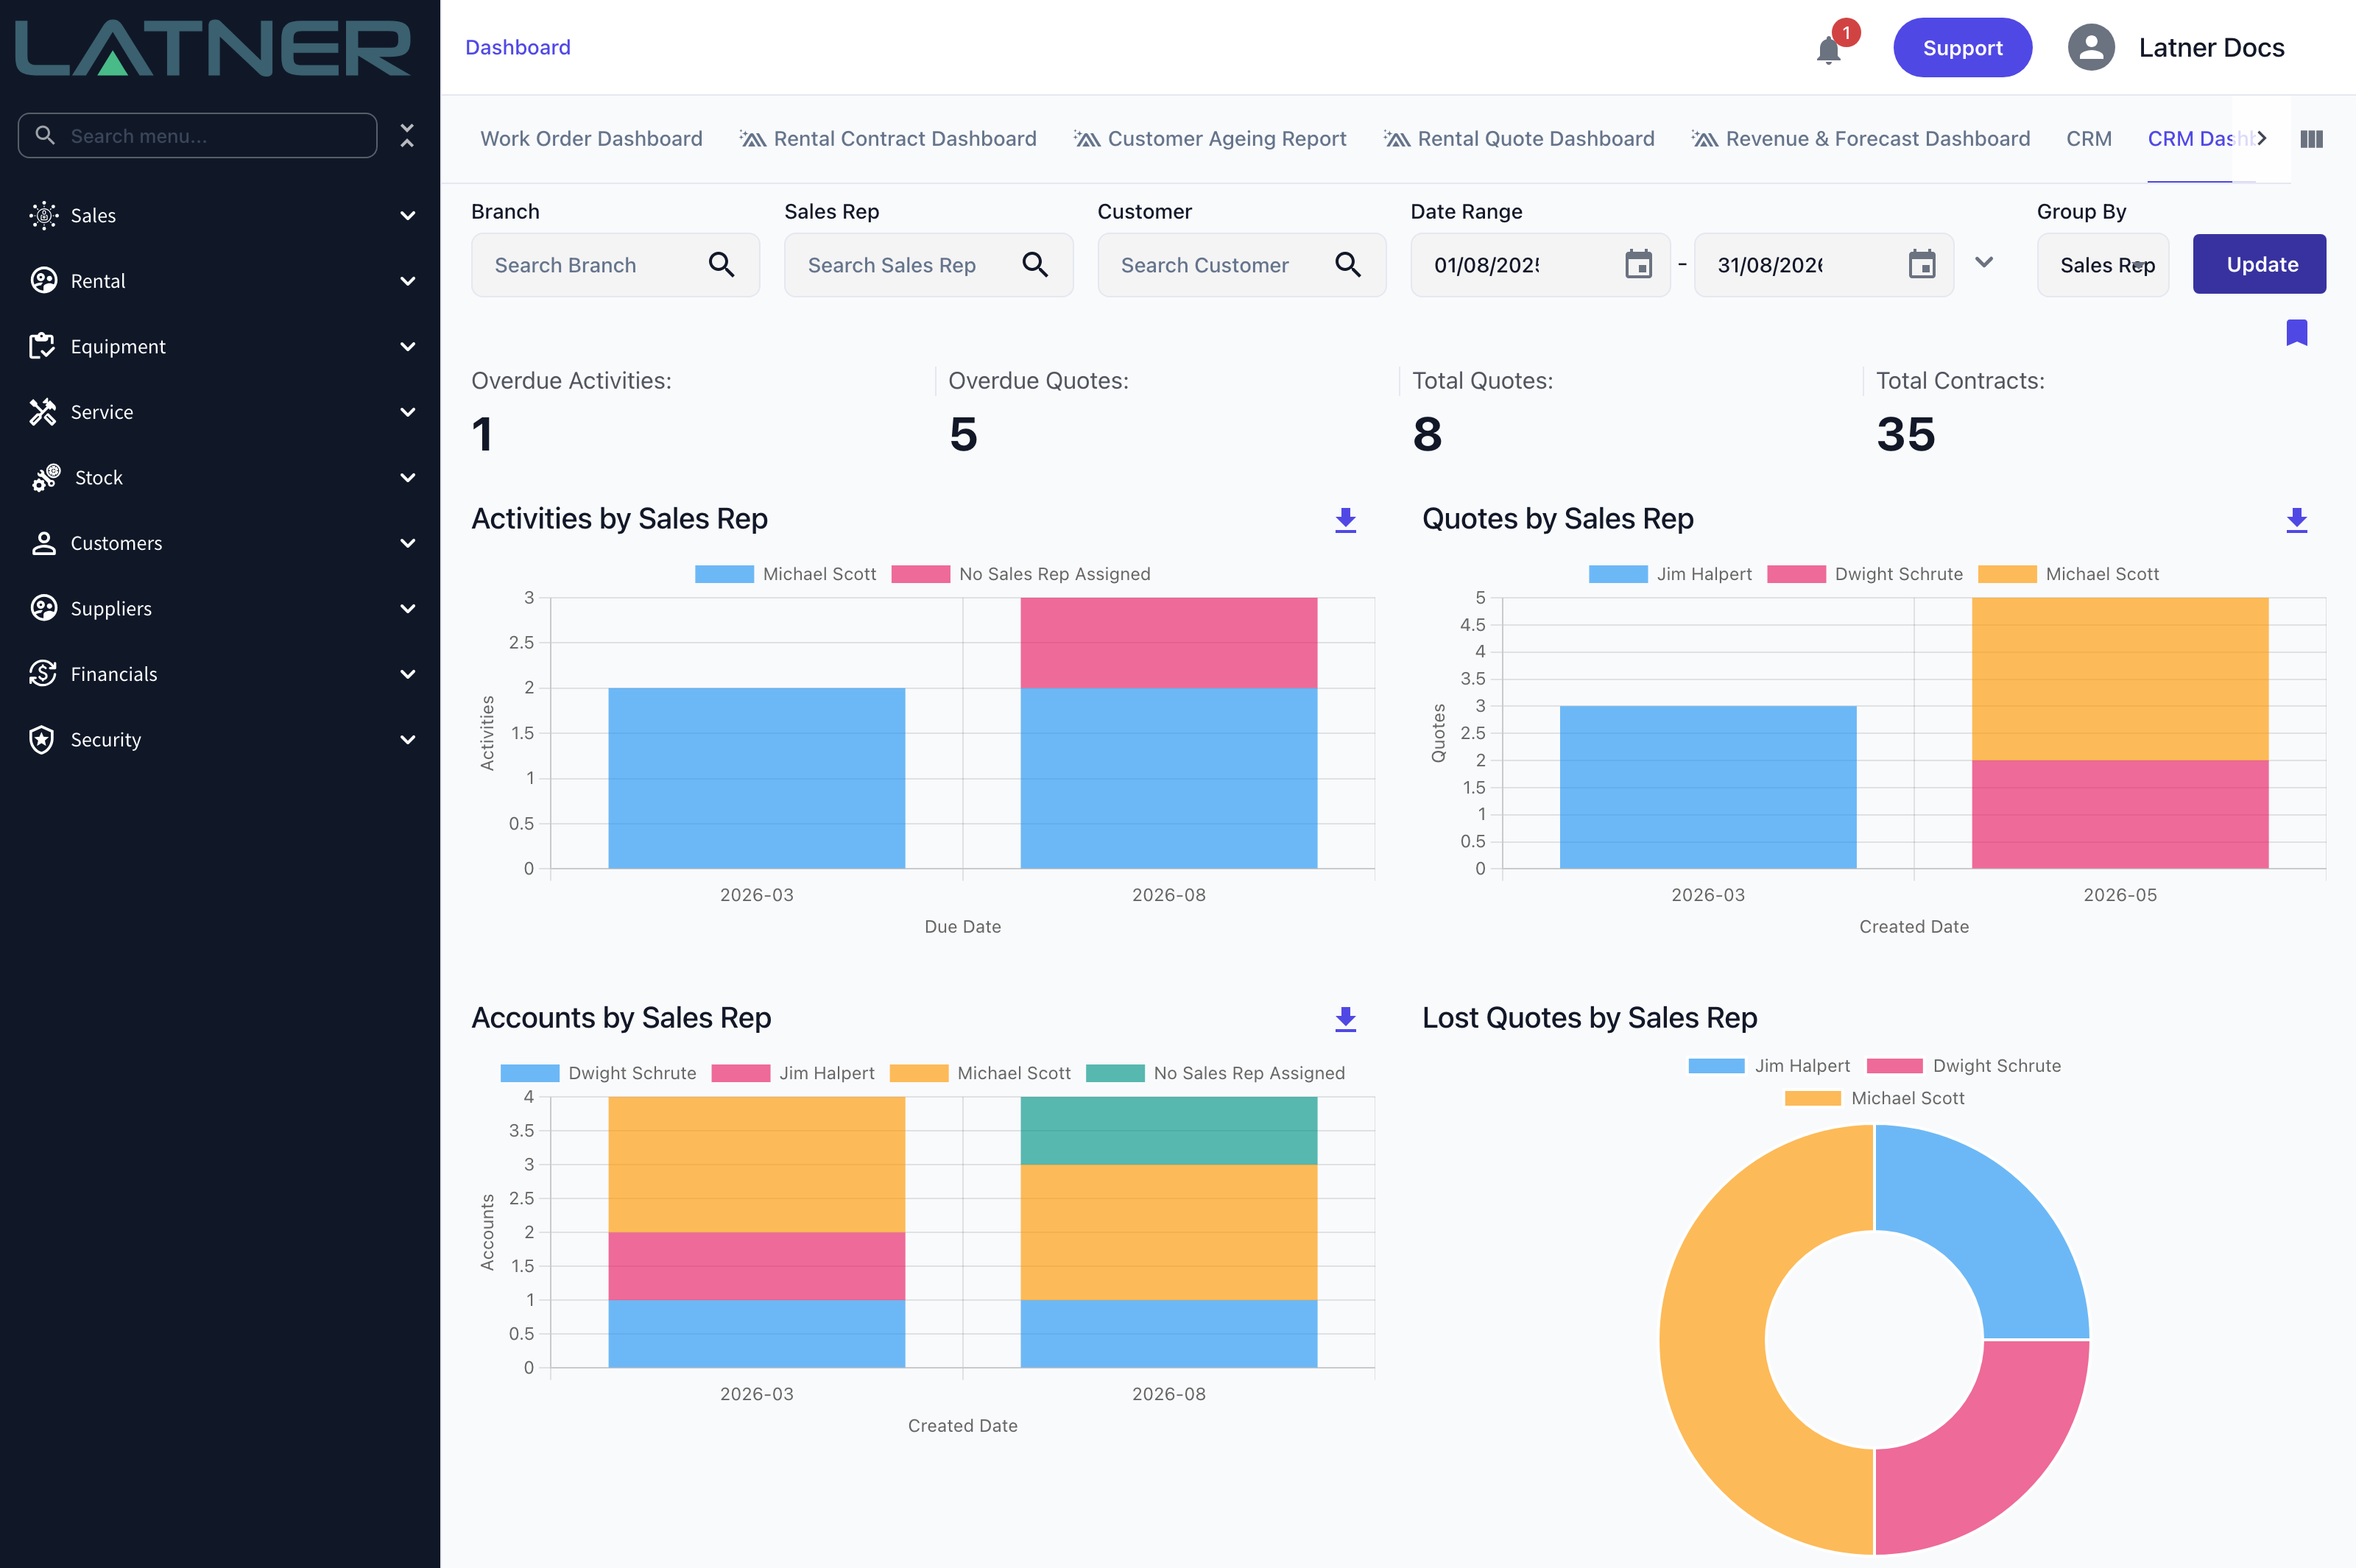This screenshot has width=2356, height=1568.
Task: Click the Rental sidebar icon
Action: pyautogui.click(x=43, y=281)
